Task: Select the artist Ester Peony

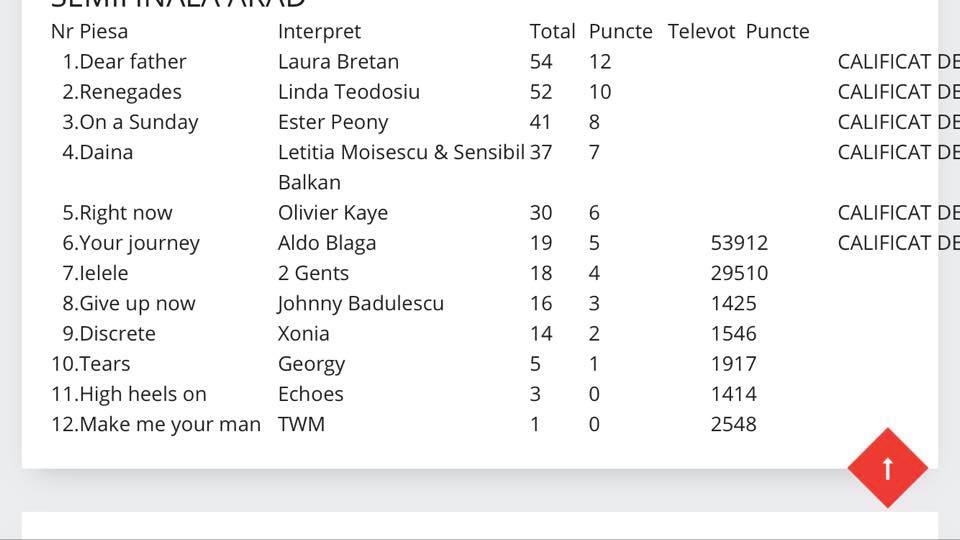Action: point(332,122)
